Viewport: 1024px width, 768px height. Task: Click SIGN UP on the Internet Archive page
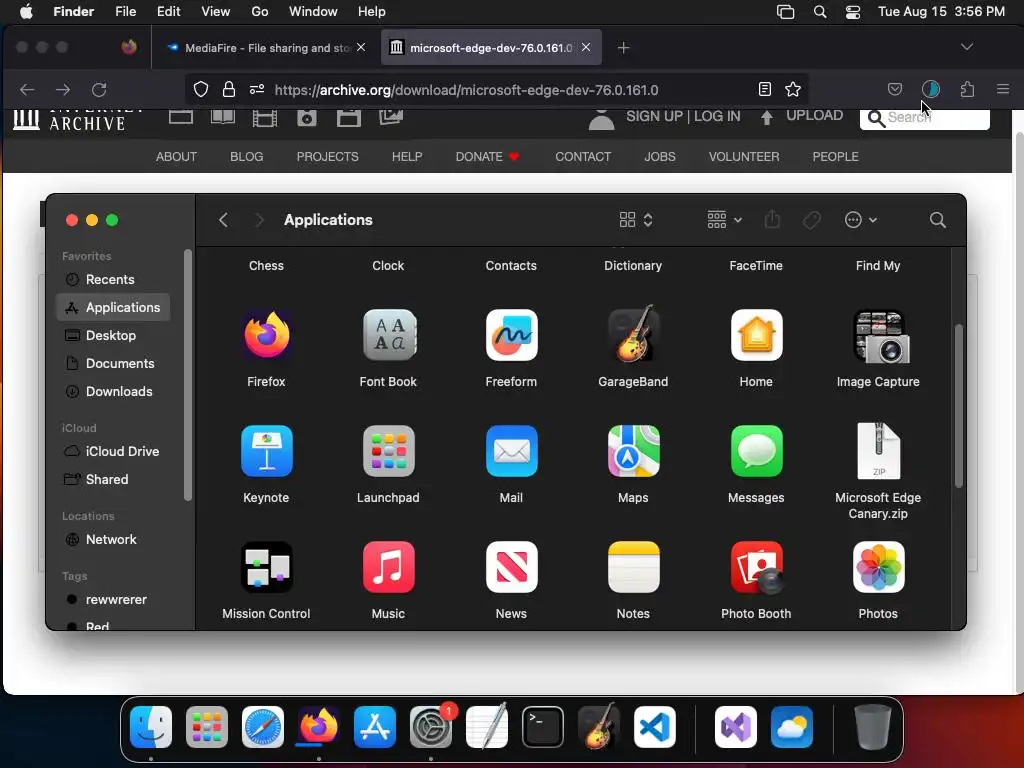(654, 116)
